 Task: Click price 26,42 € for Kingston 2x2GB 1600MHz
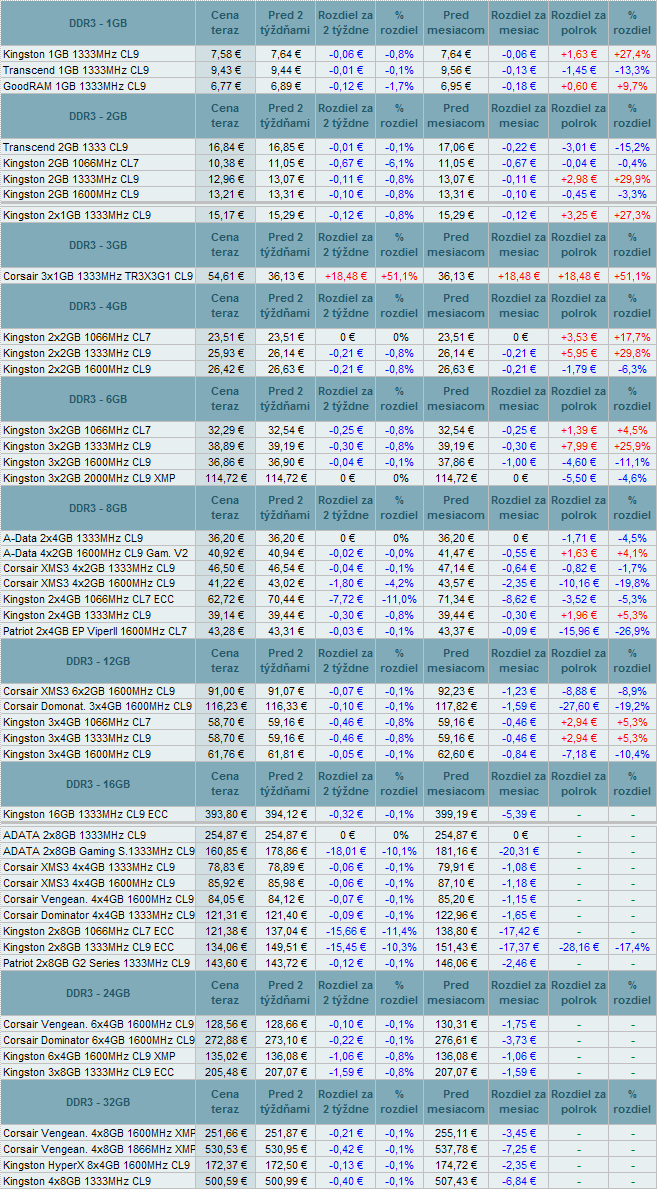pos(225,369)
